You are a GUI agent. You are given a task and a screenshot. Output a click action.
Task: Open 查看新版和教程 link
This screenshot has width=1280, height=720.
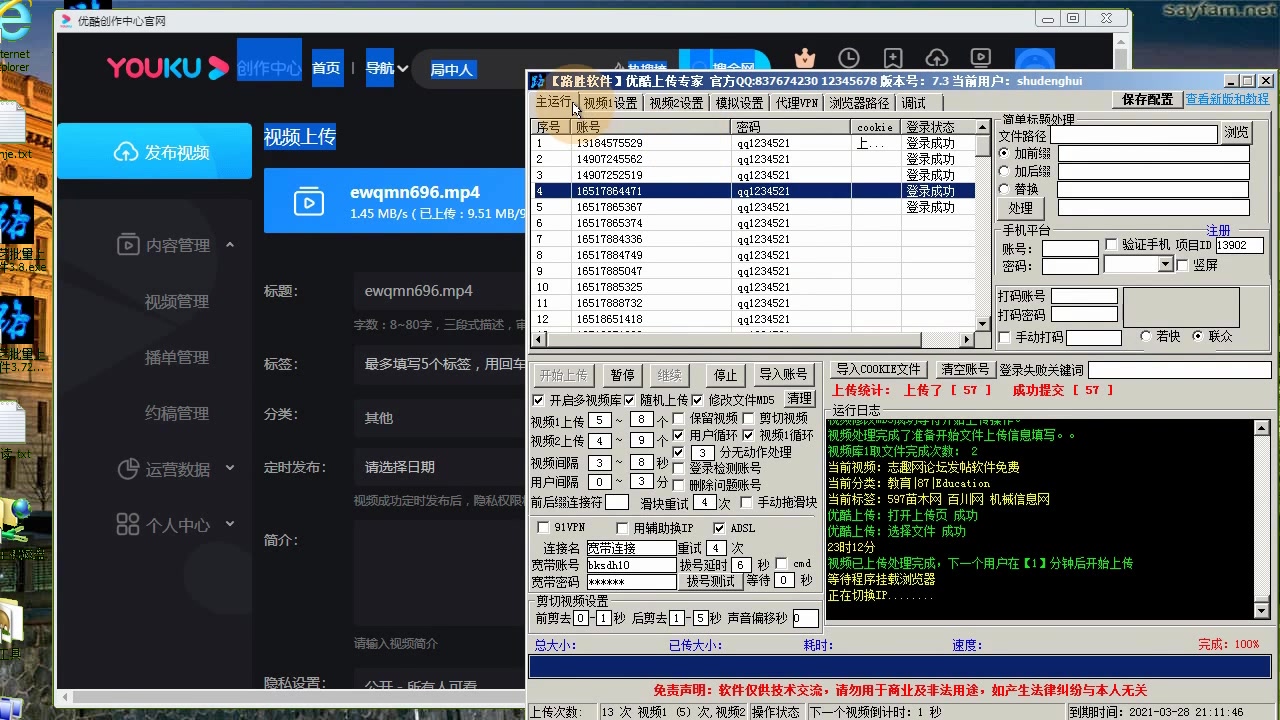(1227, 99)
